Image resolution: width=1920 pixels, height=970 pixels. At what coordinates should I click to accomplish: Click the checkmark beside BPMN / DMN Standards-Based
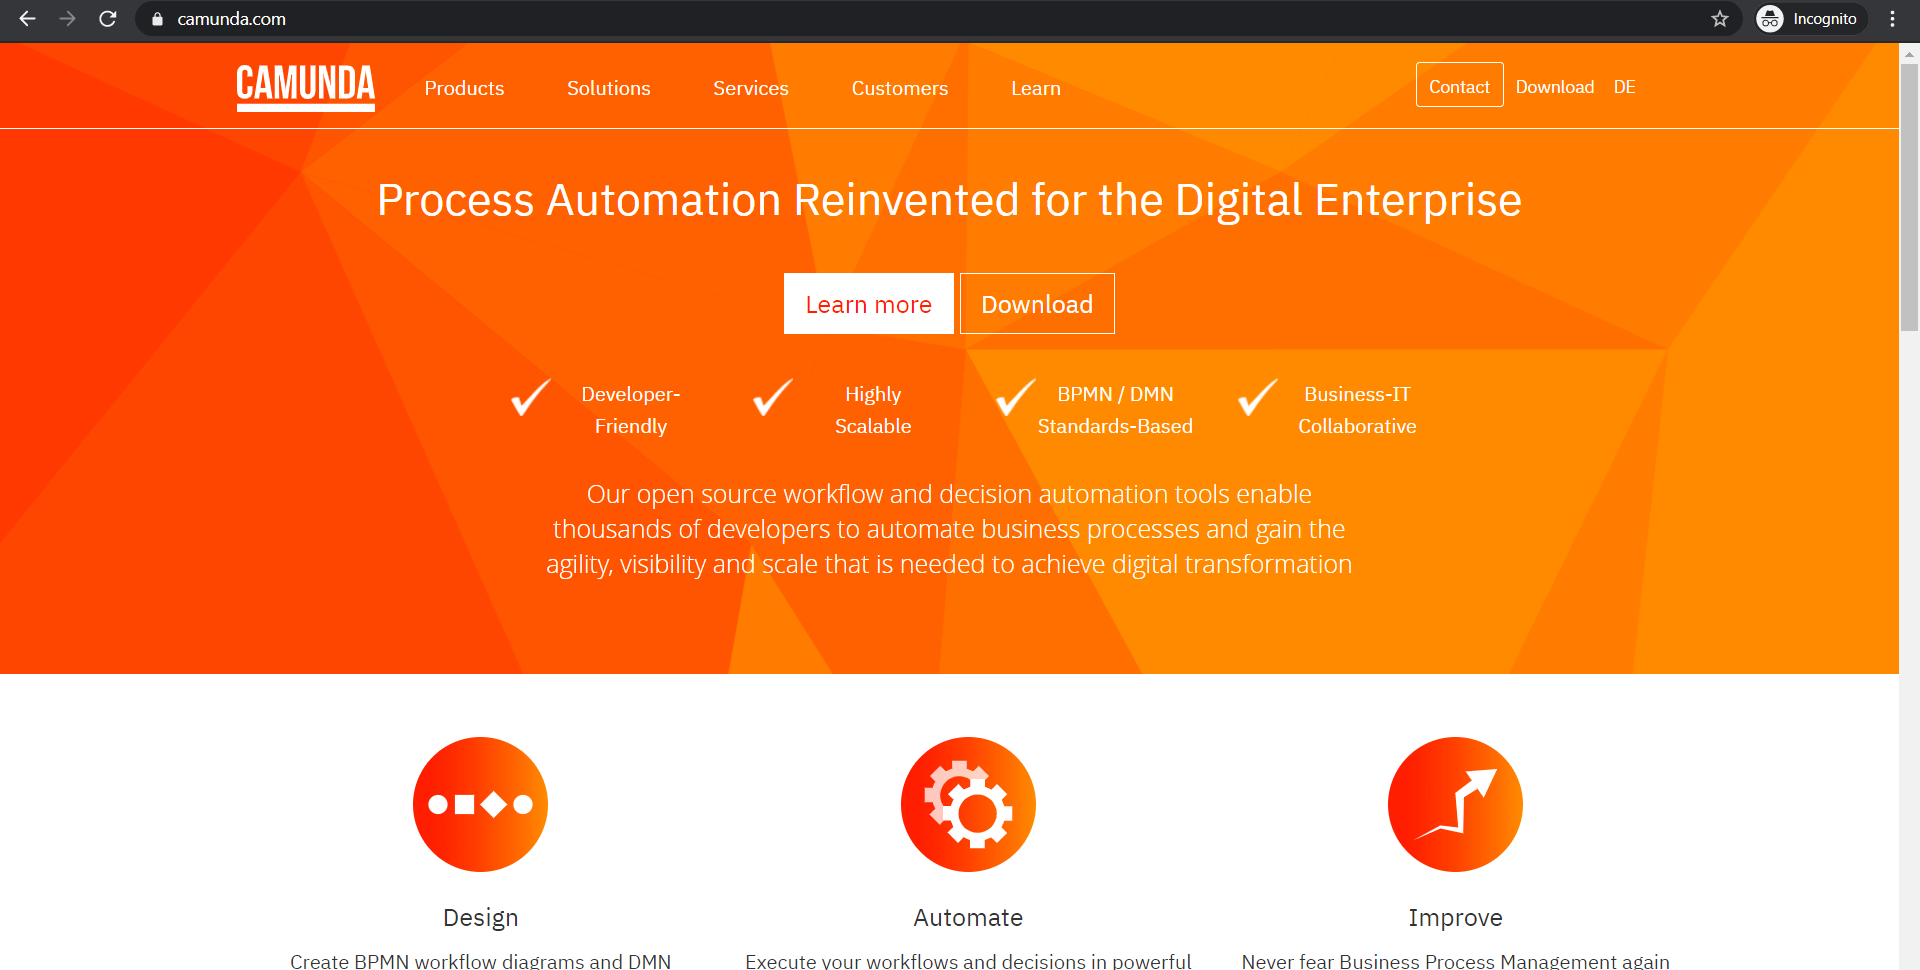1015,397
